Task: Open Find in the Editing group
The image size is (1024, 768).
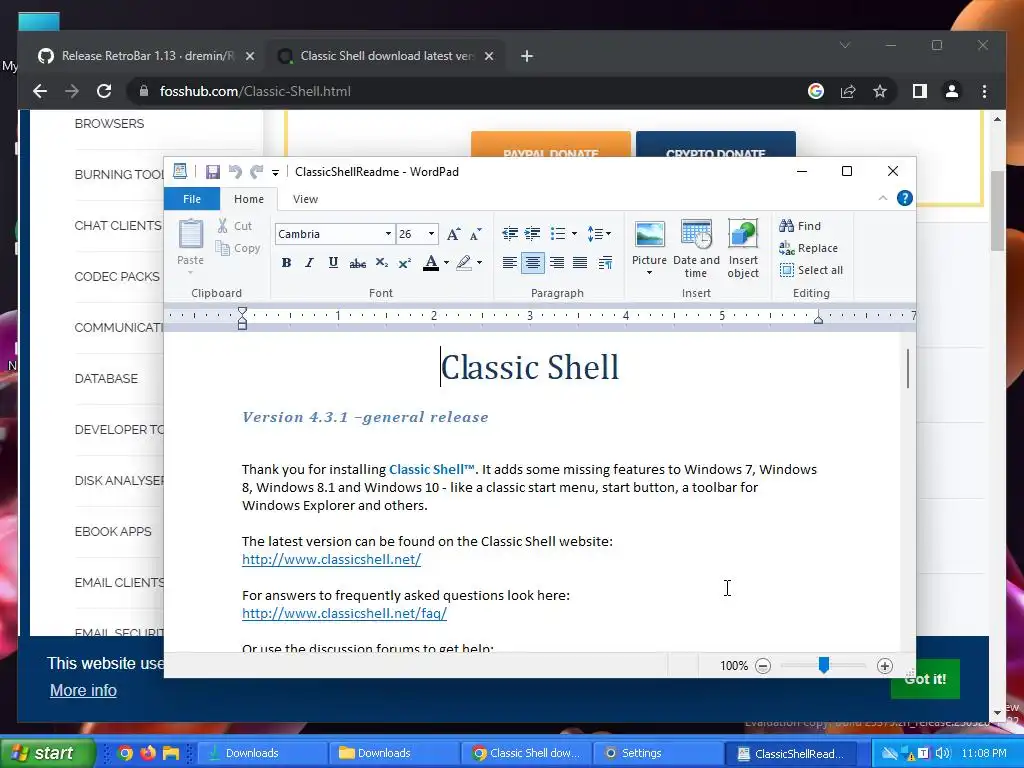Action: pyautogui.click(x=800, y=226)
